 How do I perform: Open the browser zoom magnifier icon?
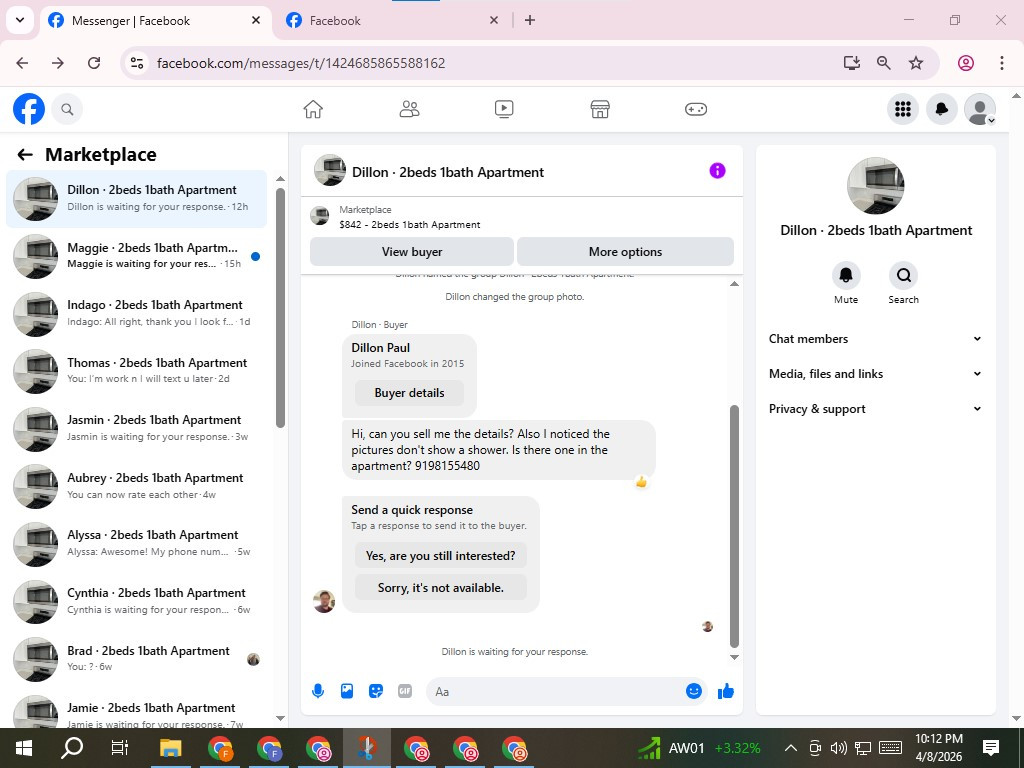884,63
